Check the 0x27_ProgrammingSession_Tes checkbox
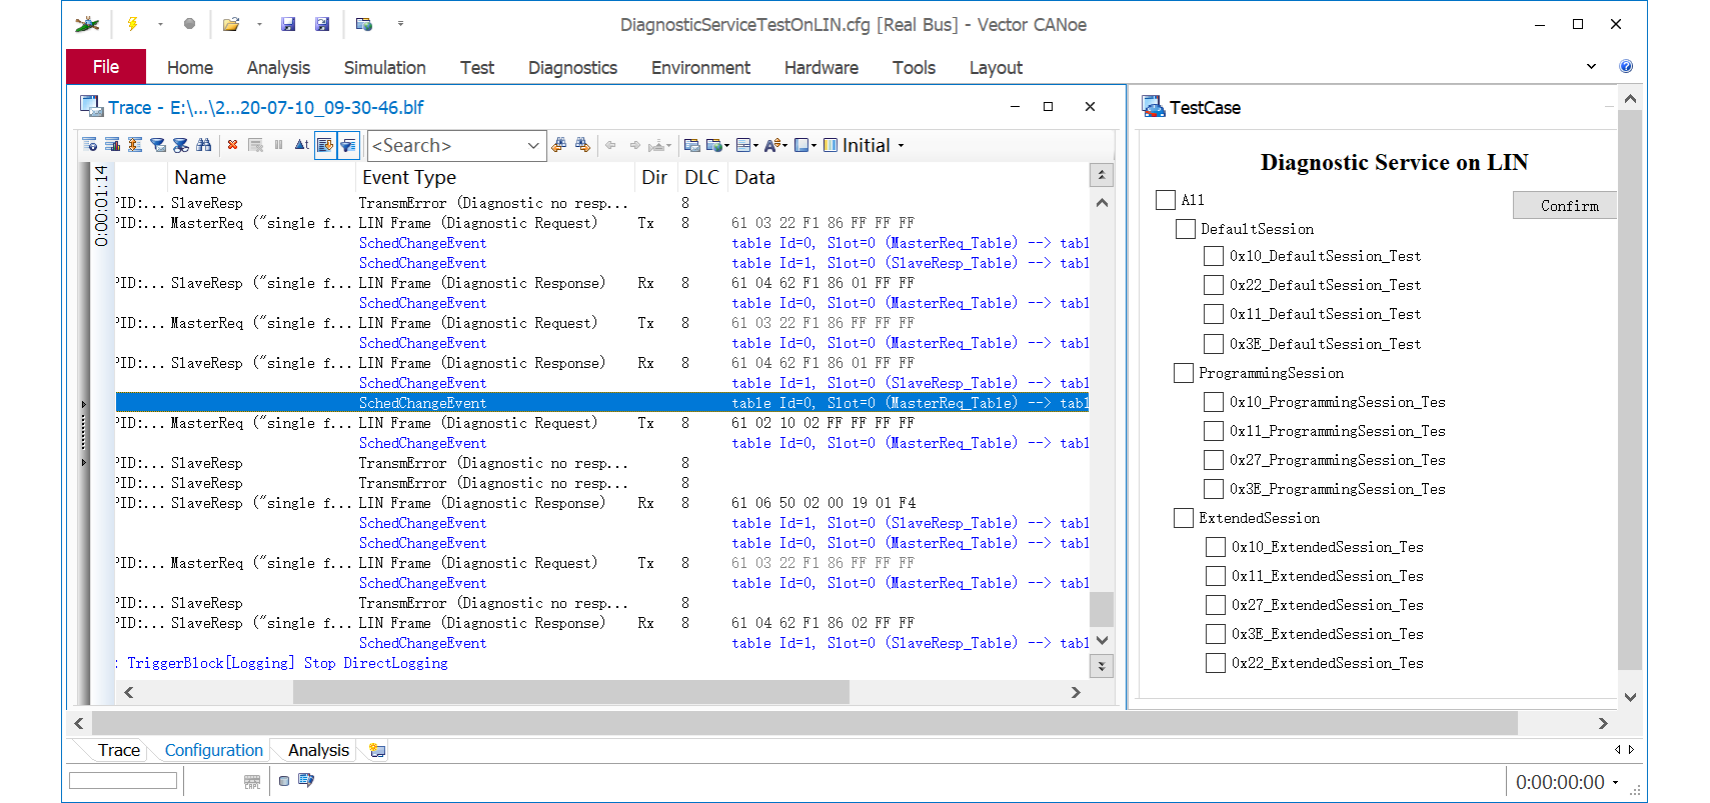The image size is (1710, 803). (x=1213, y=460)
